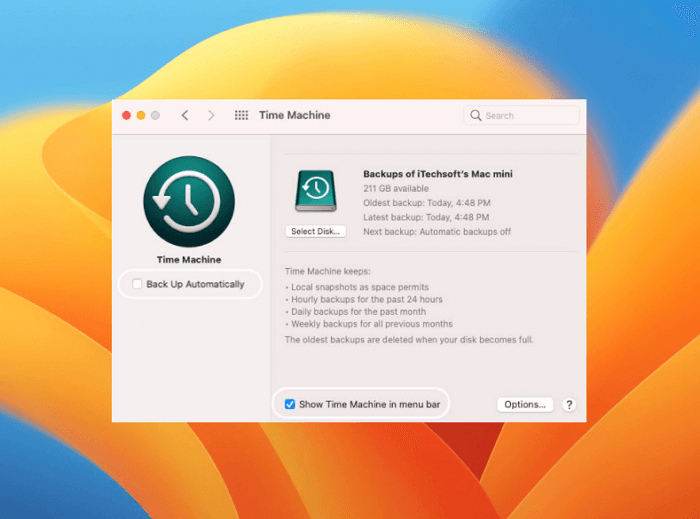Click the Time Machine window title
The height and width of the screenshot is (519, 700).
coord(294,115)
